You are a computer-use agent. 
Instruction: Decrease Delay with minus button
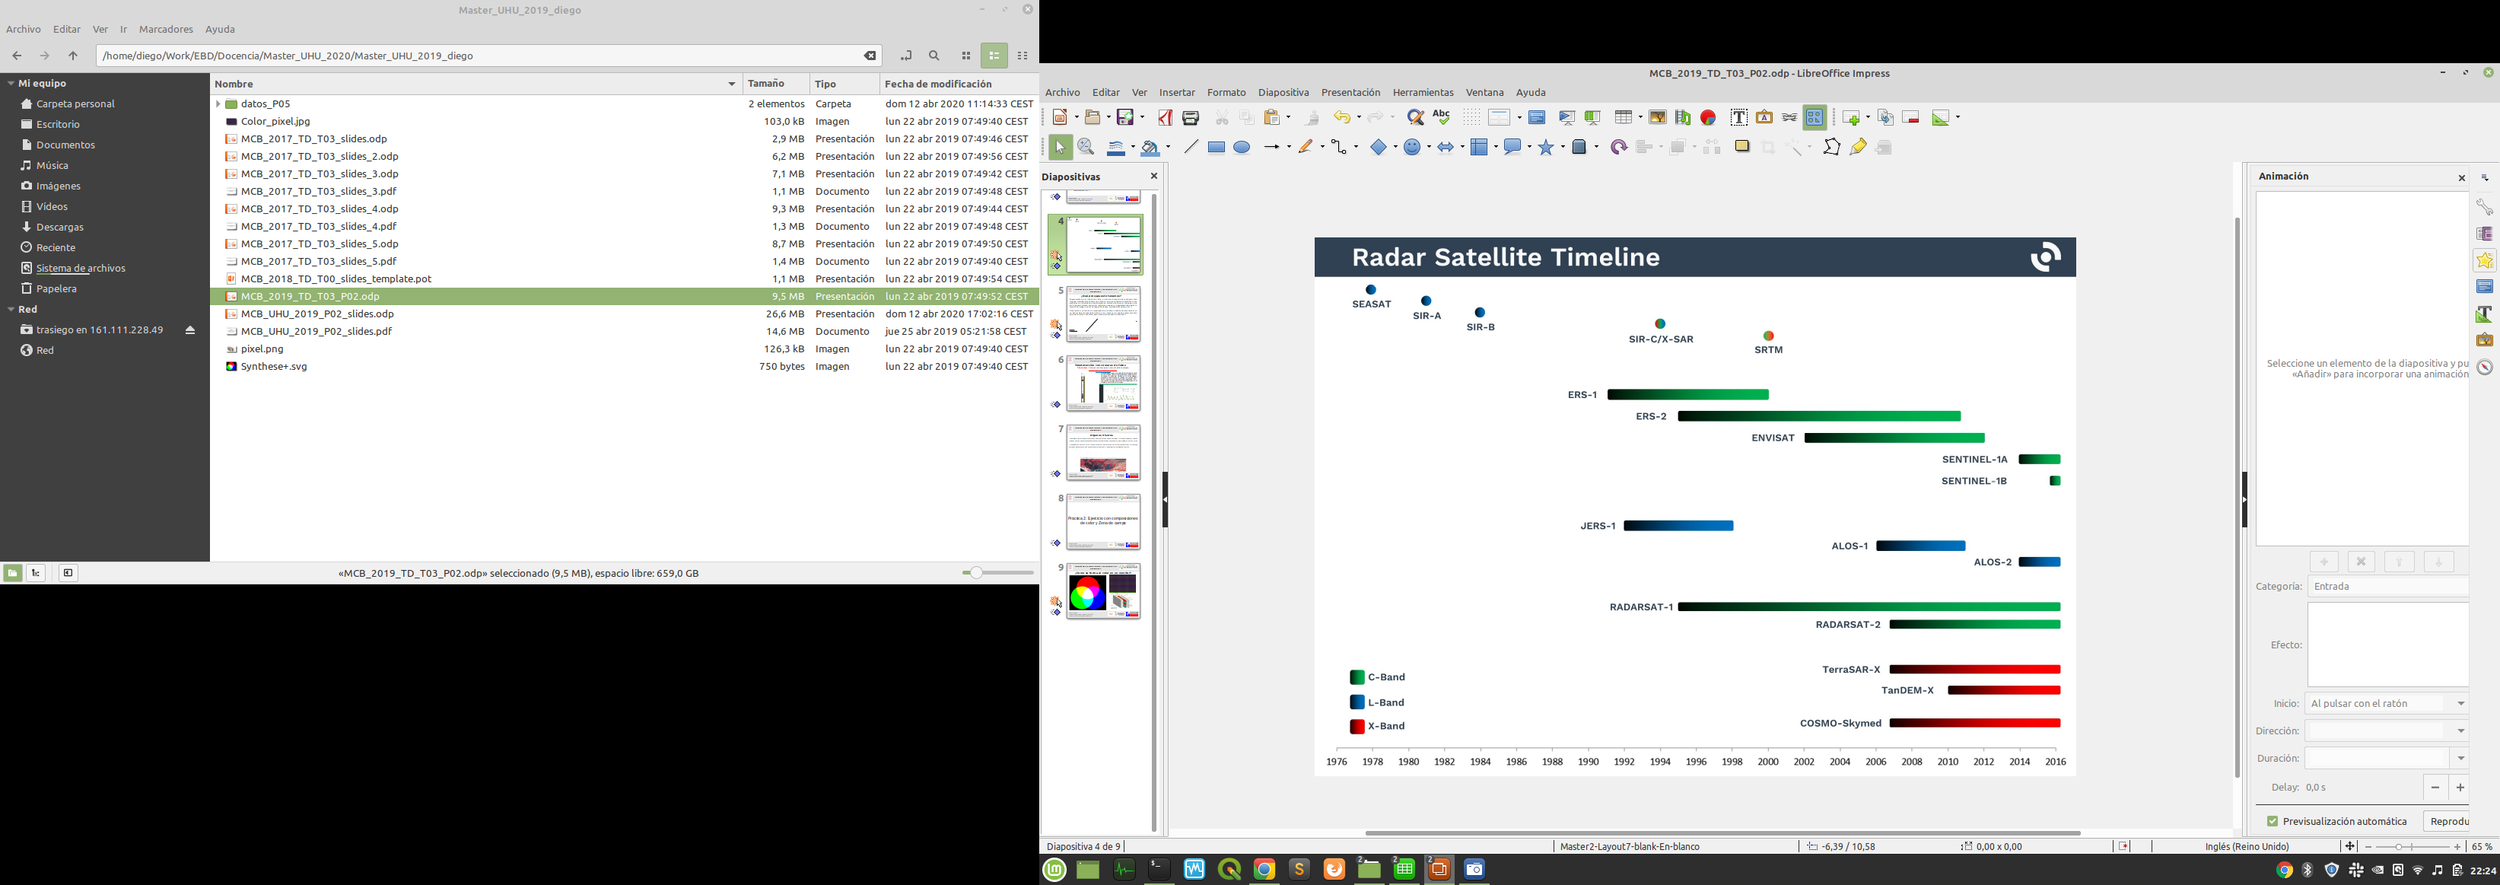2435,788
